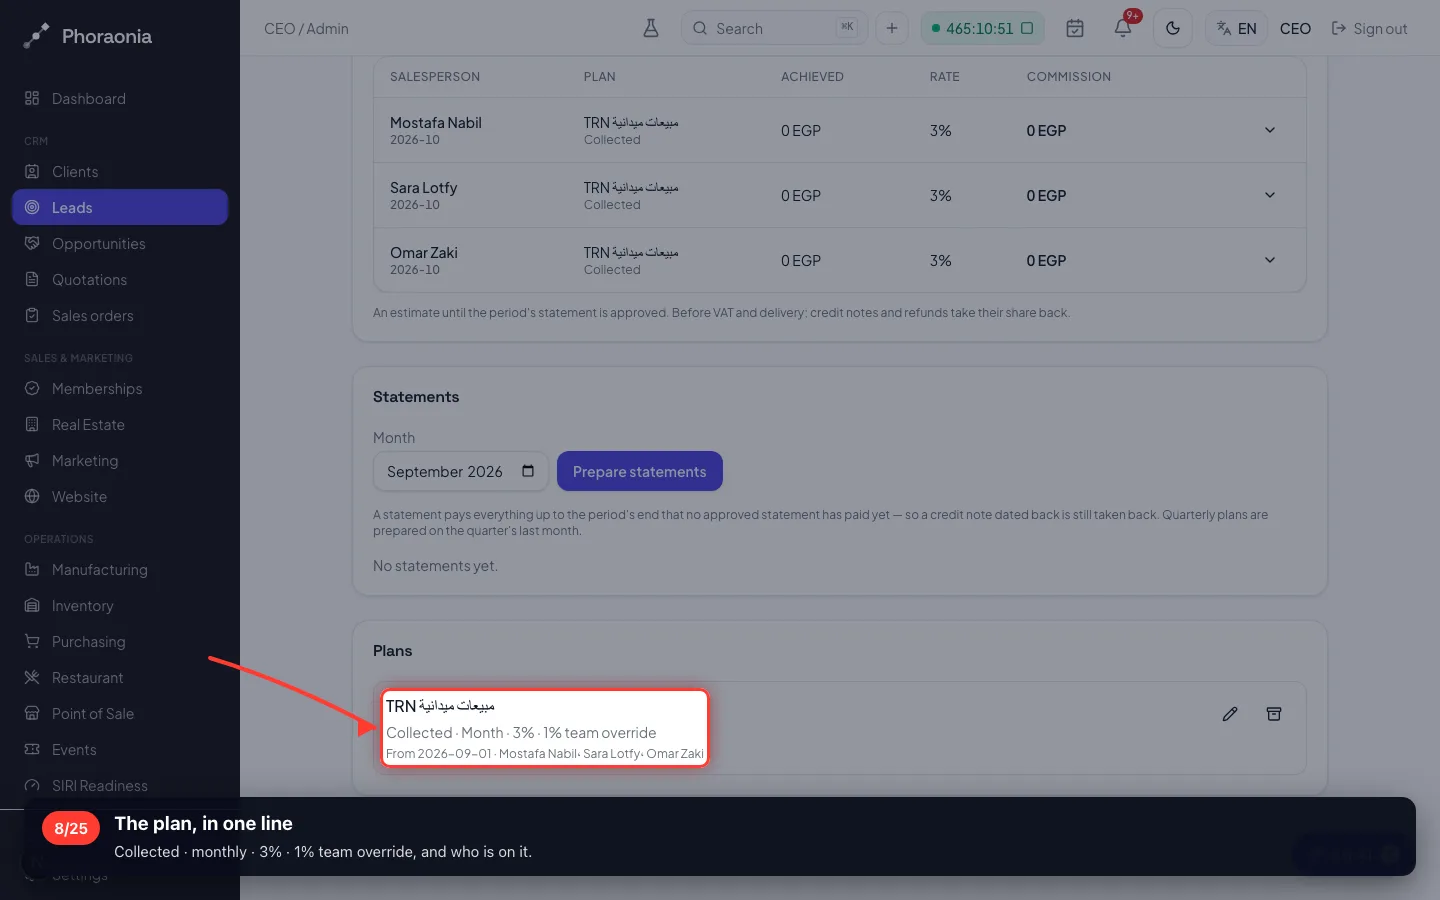Click the SALESPERSON column header

click(435, 76)
